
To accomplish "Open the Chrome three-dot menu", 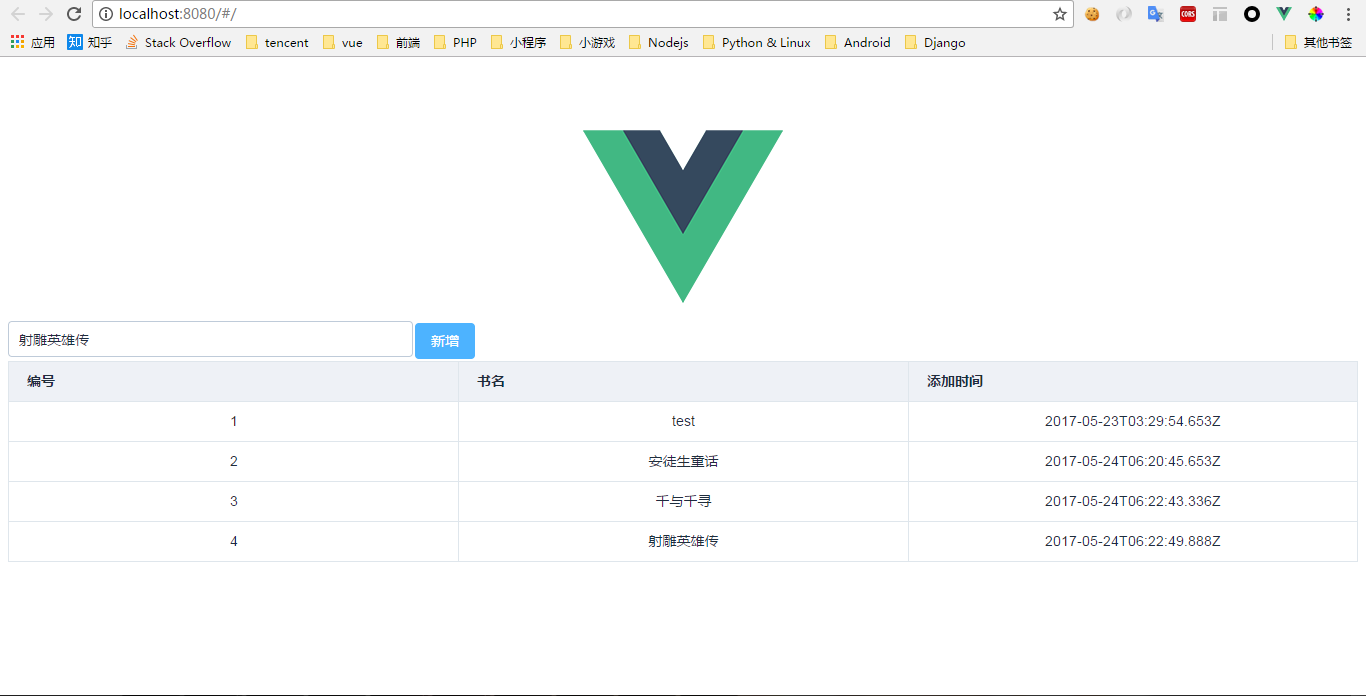I will click(x=1347, y=14).
